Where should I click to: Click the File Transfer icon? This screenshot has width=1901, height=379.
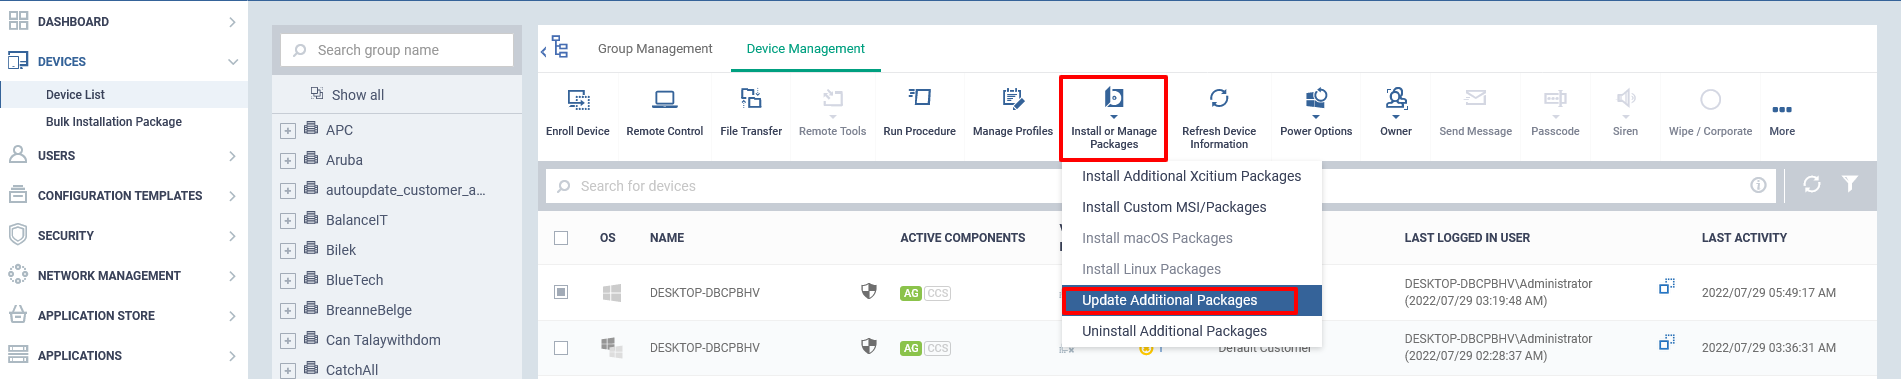[751, 98]
